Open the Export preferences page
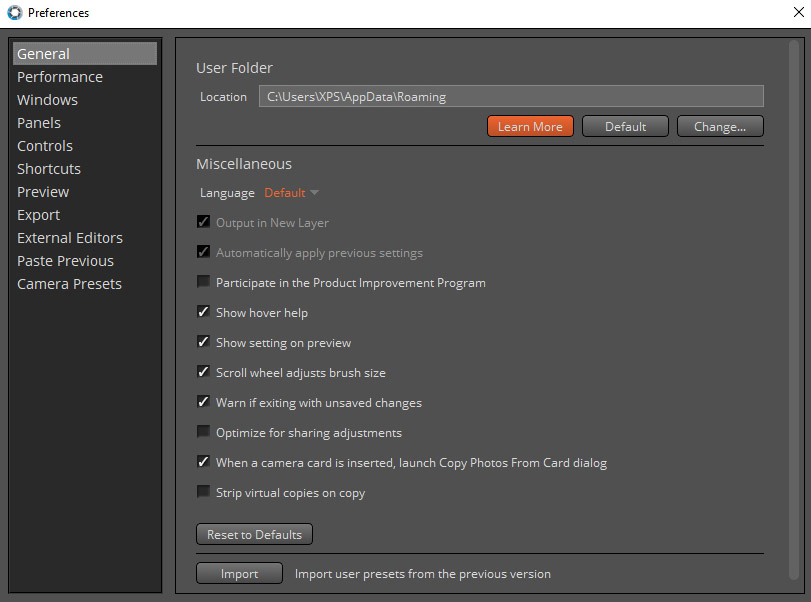 point(38,214)
